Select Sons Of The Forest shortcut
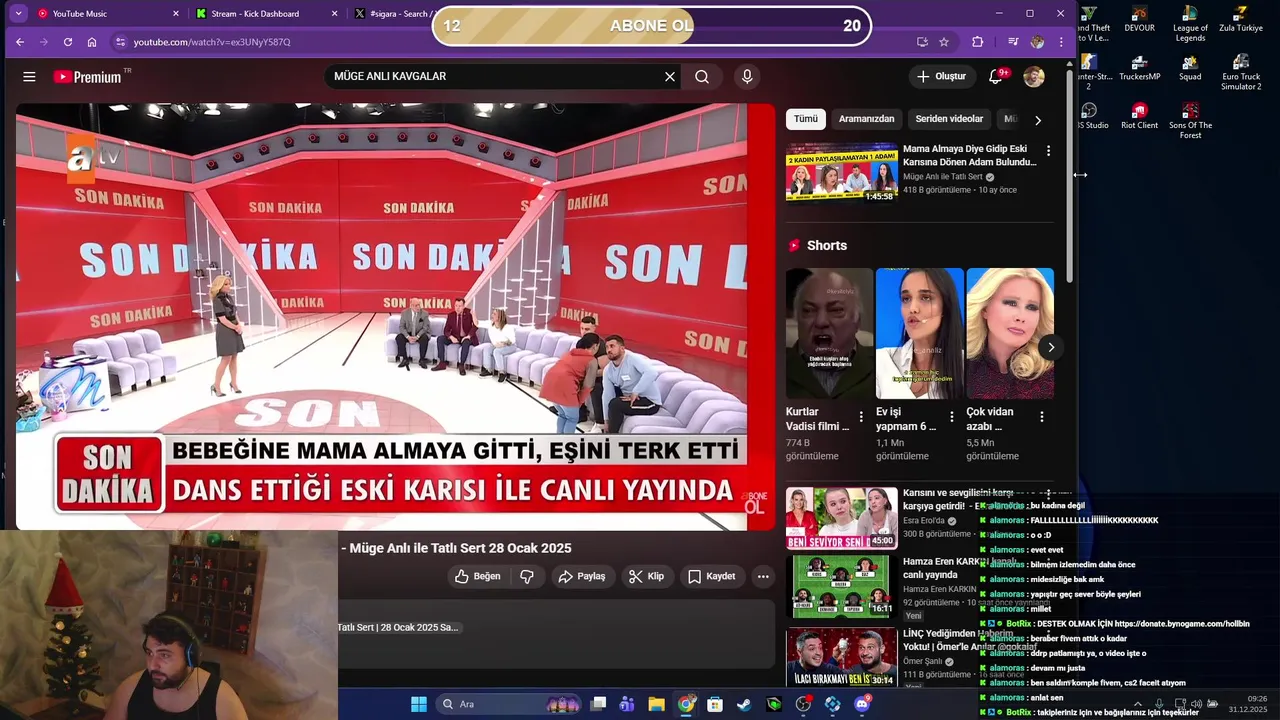 click(x=1190, y=121)
